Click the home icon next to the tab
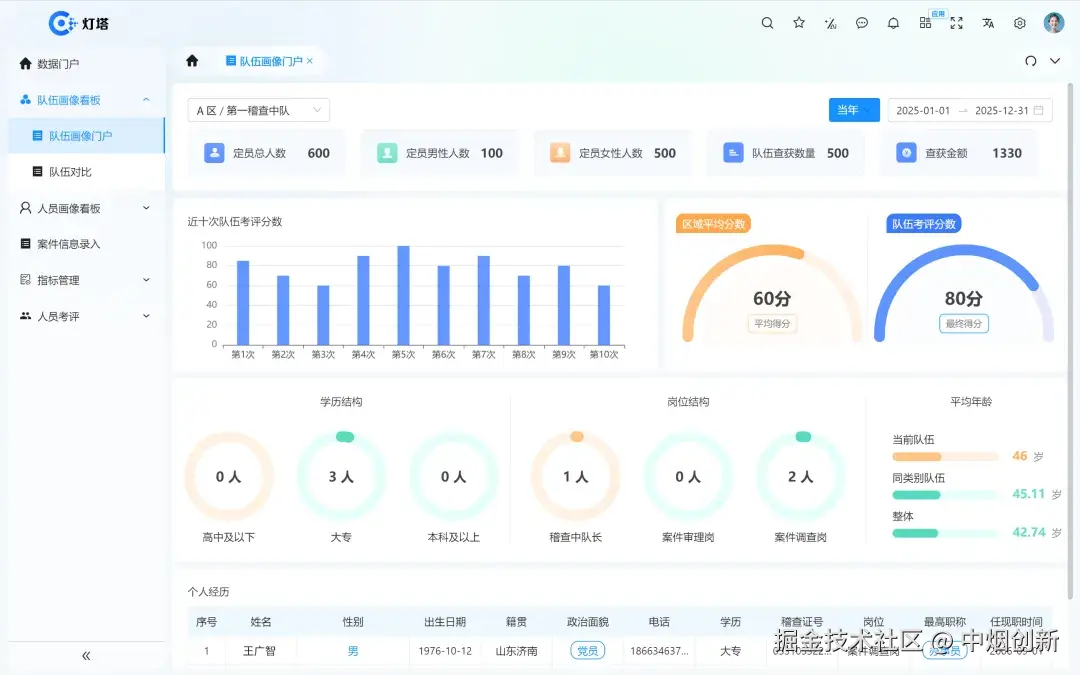 (191, 61)
